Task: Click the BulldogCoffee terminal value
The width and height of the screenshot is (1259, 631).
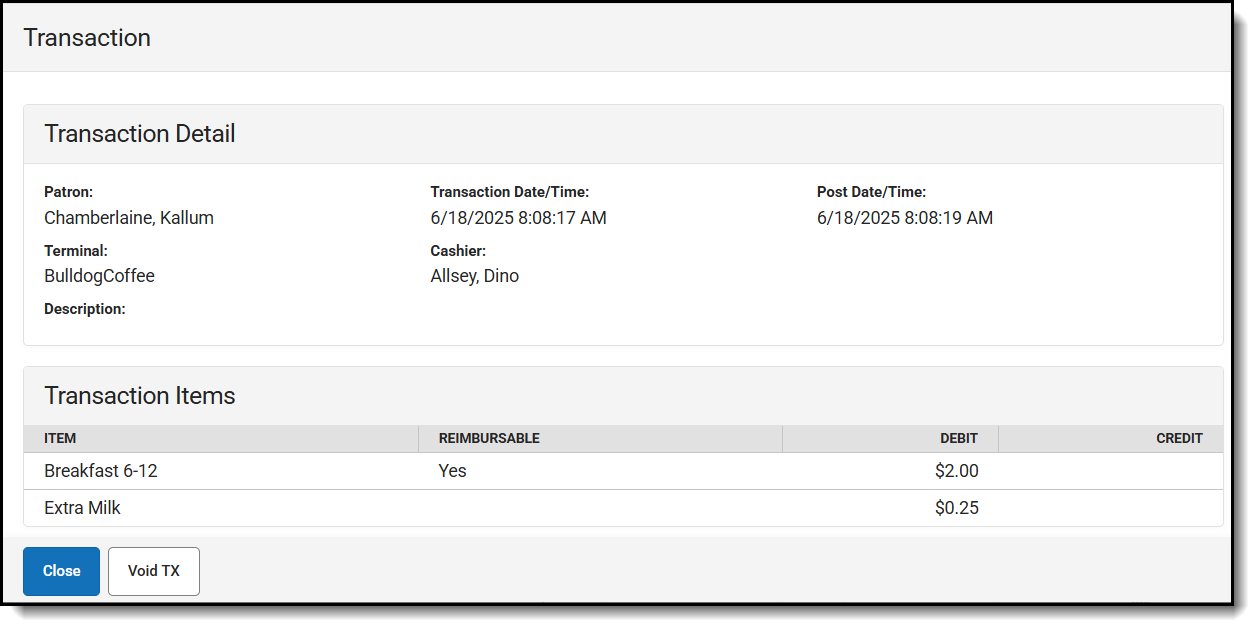Action: [99, 276]
